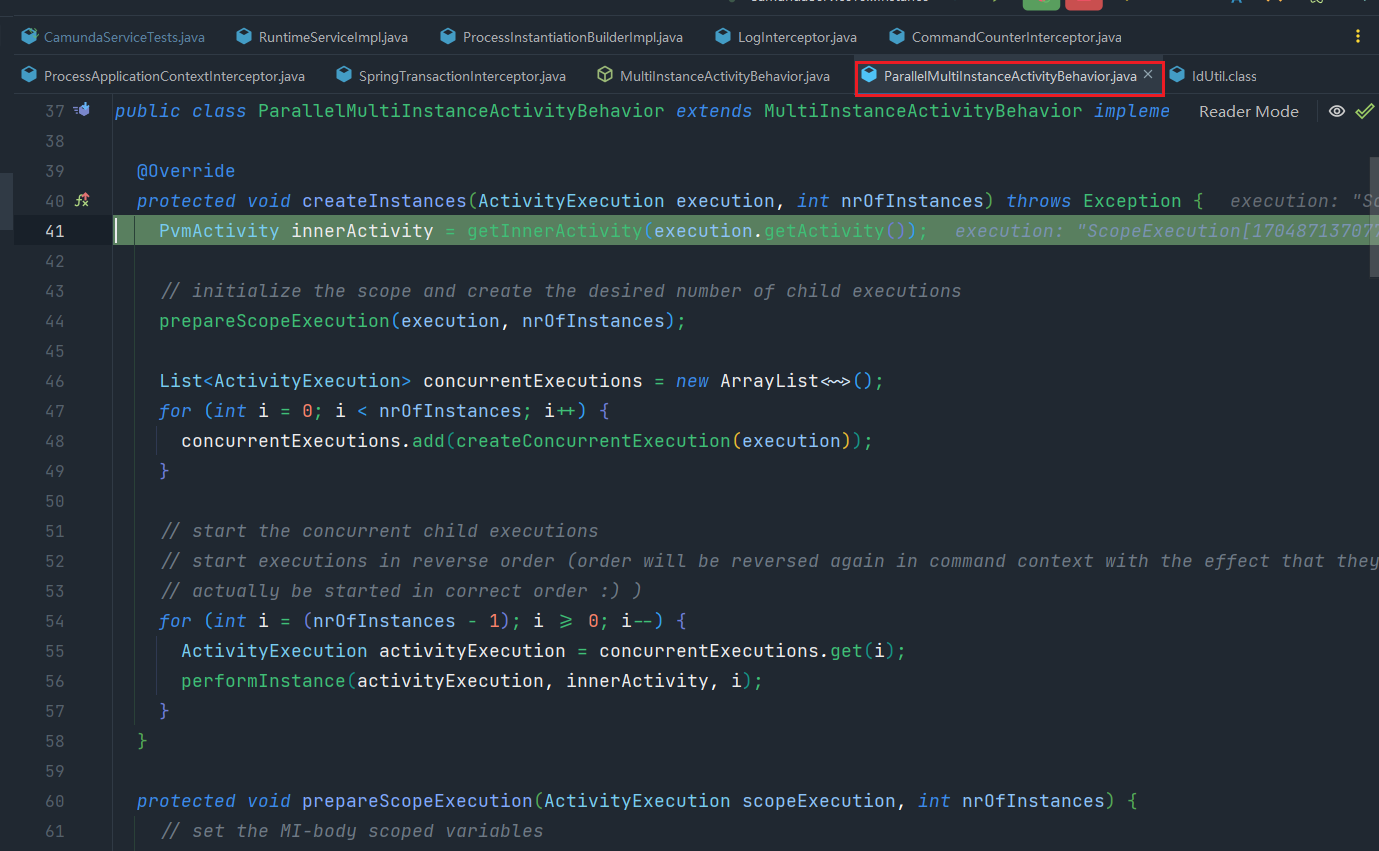This screenshot has width=1379, height=851.
Task: Switch to SpringTransactionInterceptor.java tab
Action: (x=451, y=76)
